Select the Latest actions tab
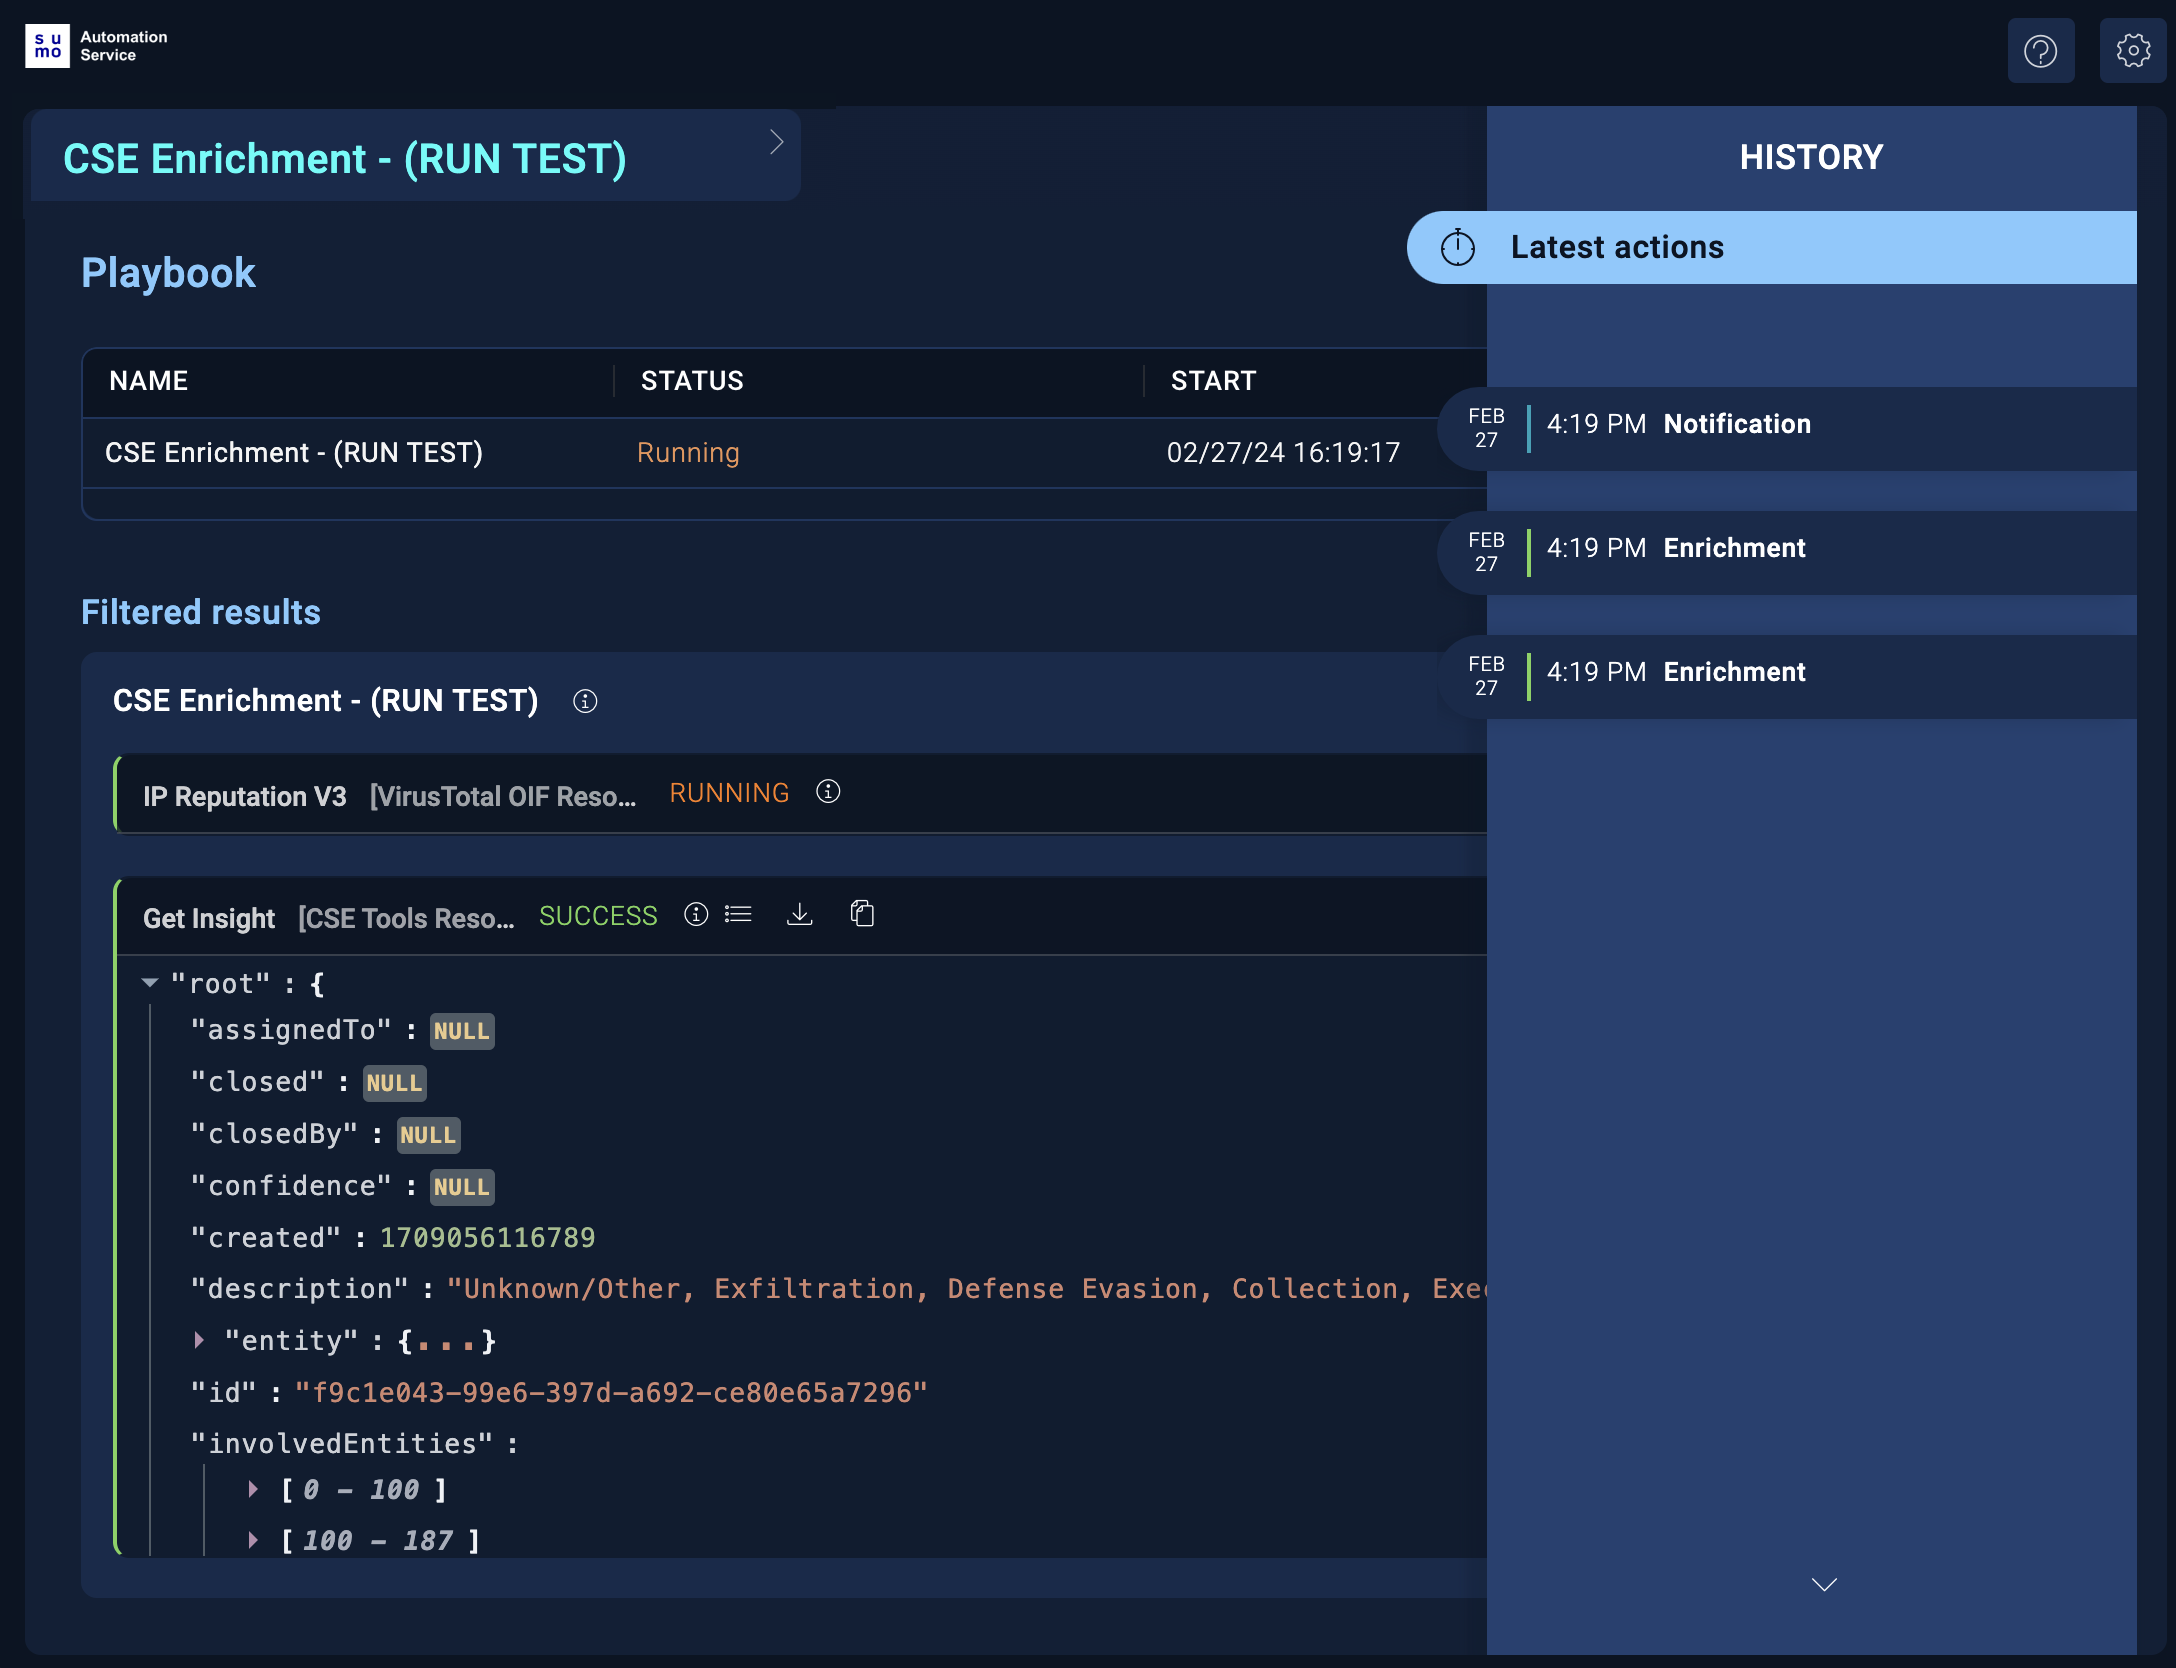 [1617, 246]
